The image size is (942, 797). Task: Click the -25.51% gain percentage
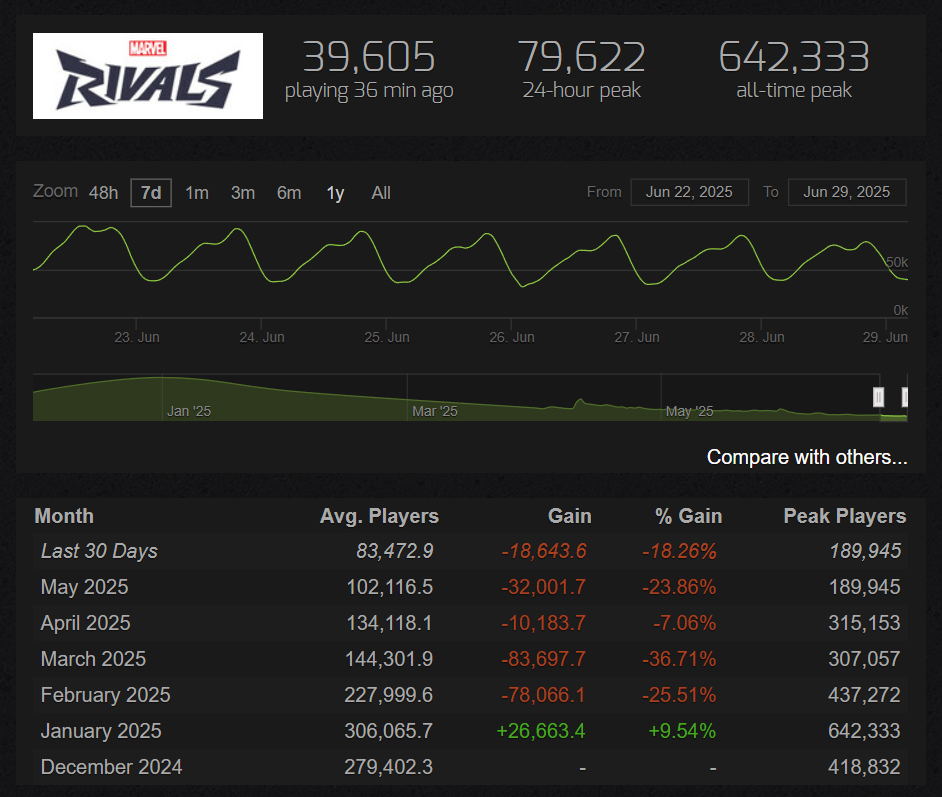(x=679, y=695)
